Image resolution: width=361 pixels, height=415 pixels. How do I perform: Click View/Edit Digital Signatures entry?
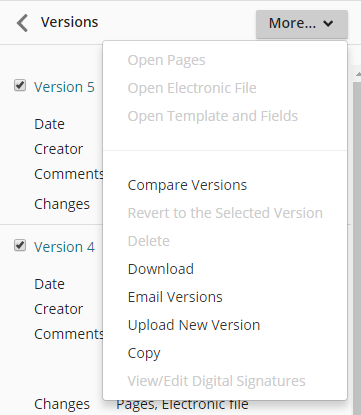[216, 381]
